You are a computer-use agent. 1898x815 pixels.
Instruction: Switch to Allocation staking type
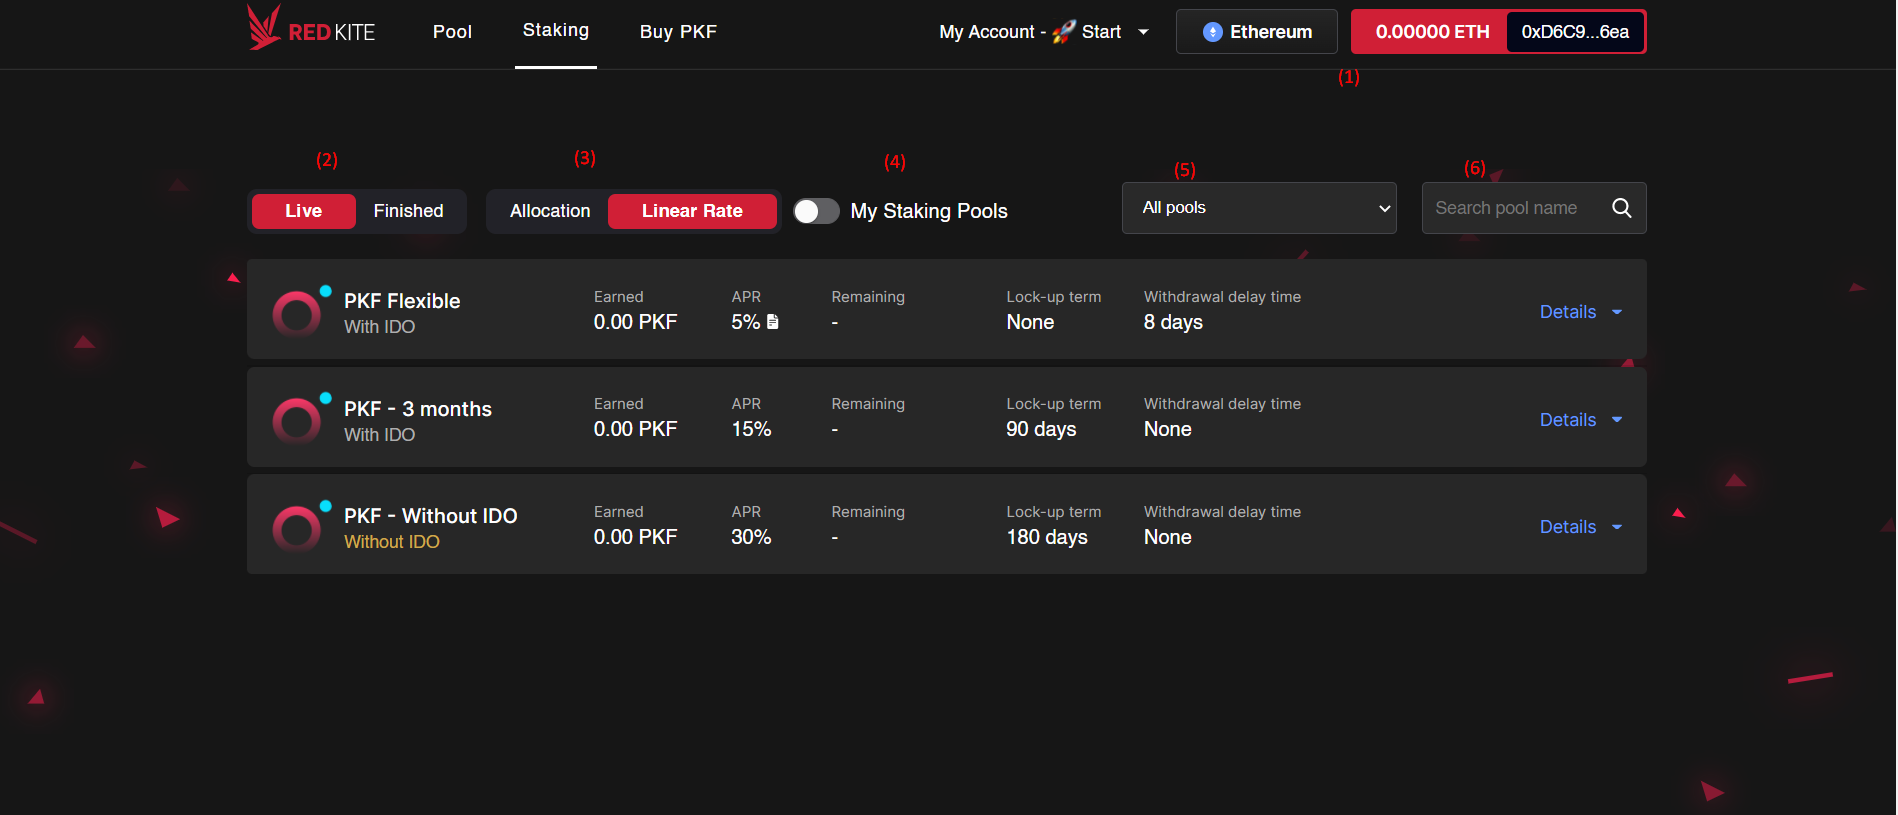click(x=550, y=211)
